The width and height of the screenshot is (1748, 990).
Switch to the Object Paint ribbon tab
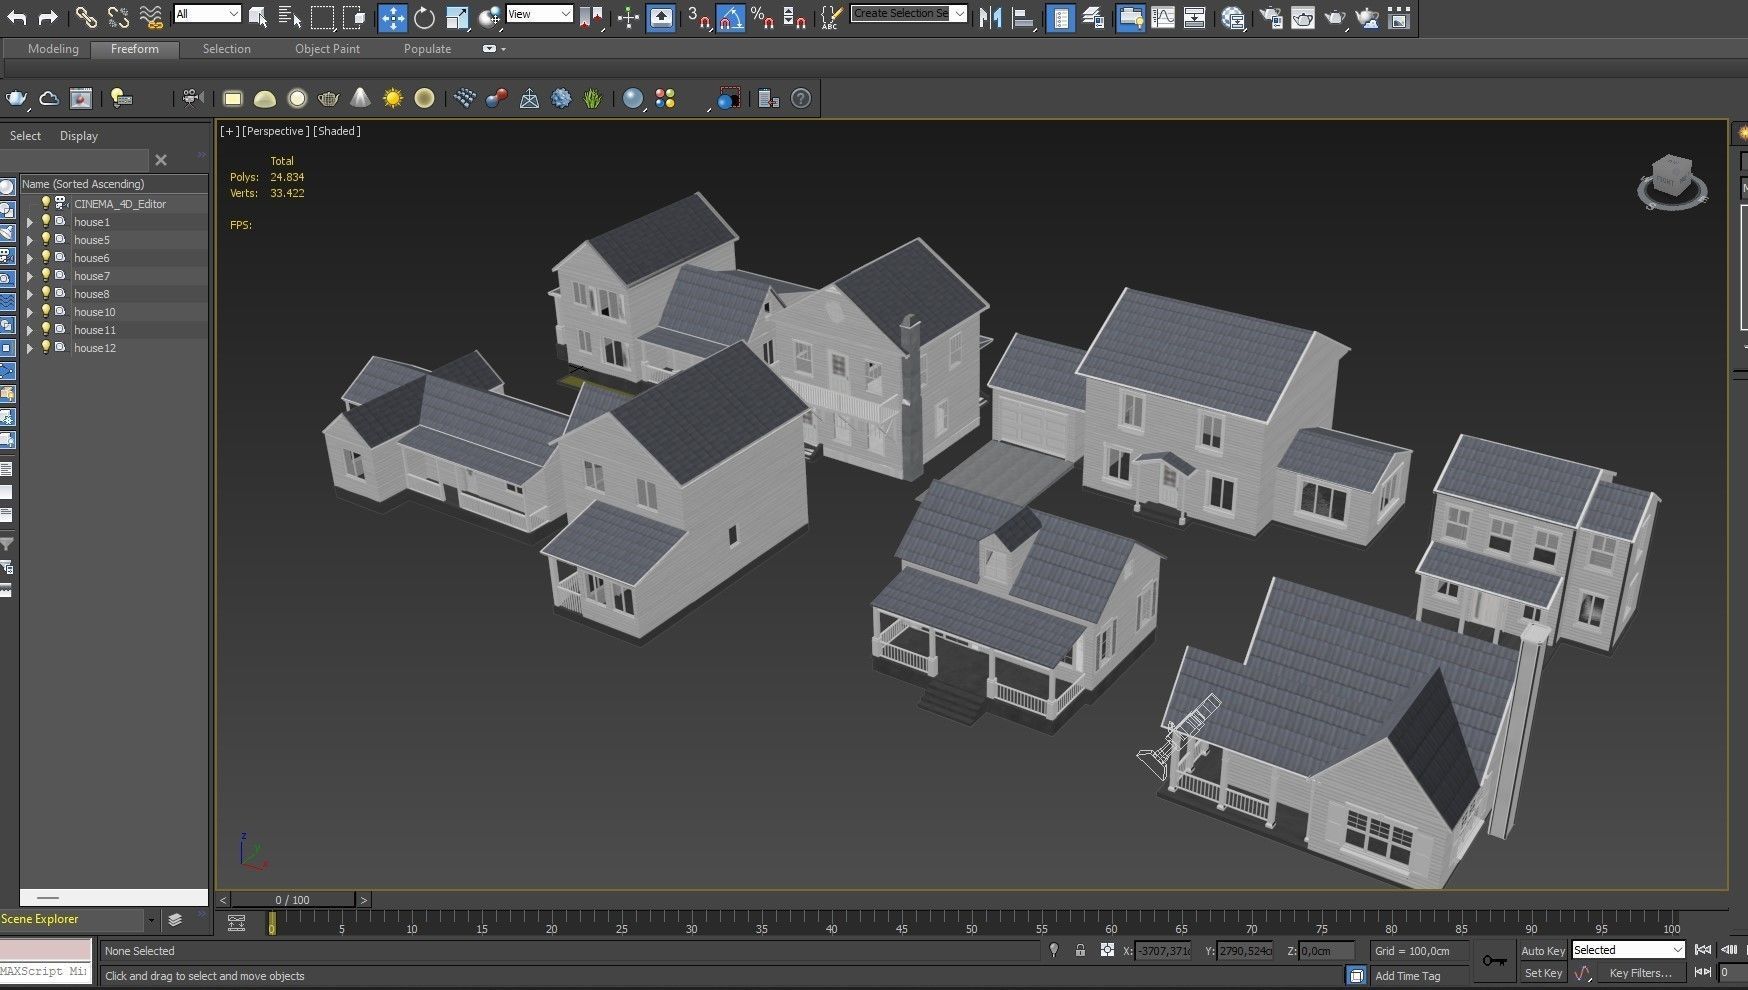click(327, 49)
